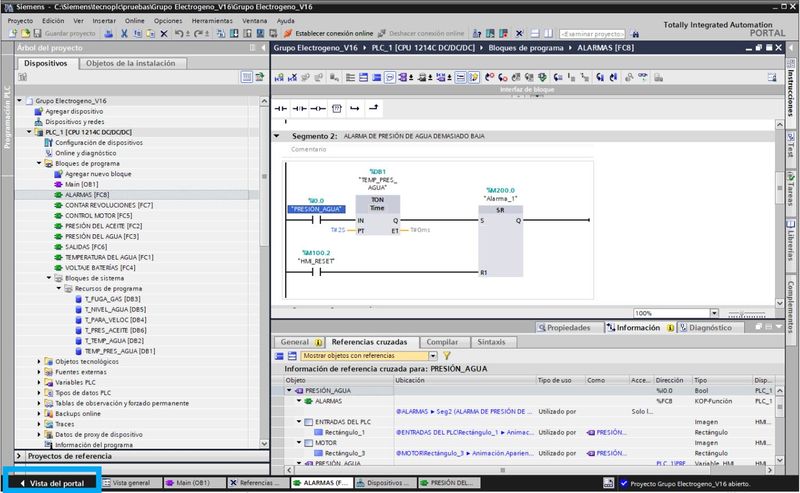Collapse the Bloques de programa folder

pos(39,163)
